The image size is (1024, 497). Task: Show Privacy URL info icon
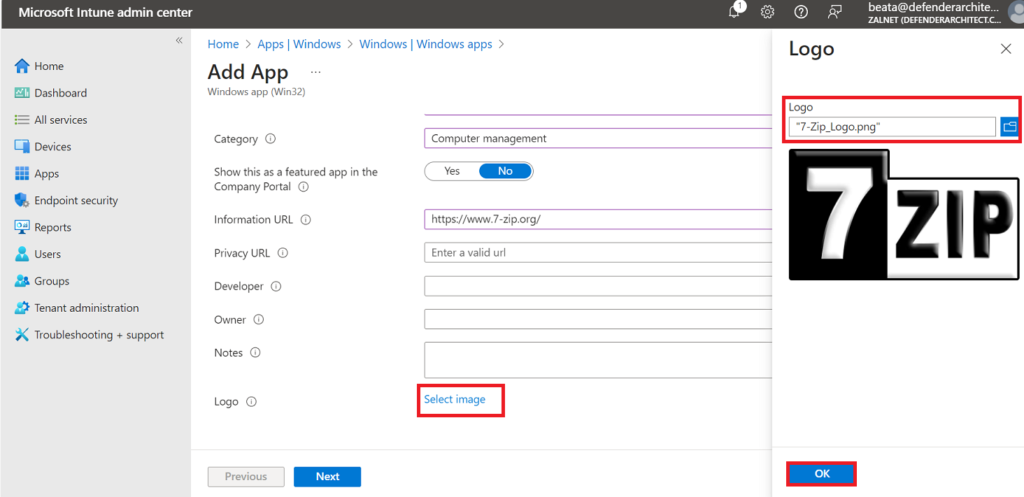point(283,253)
